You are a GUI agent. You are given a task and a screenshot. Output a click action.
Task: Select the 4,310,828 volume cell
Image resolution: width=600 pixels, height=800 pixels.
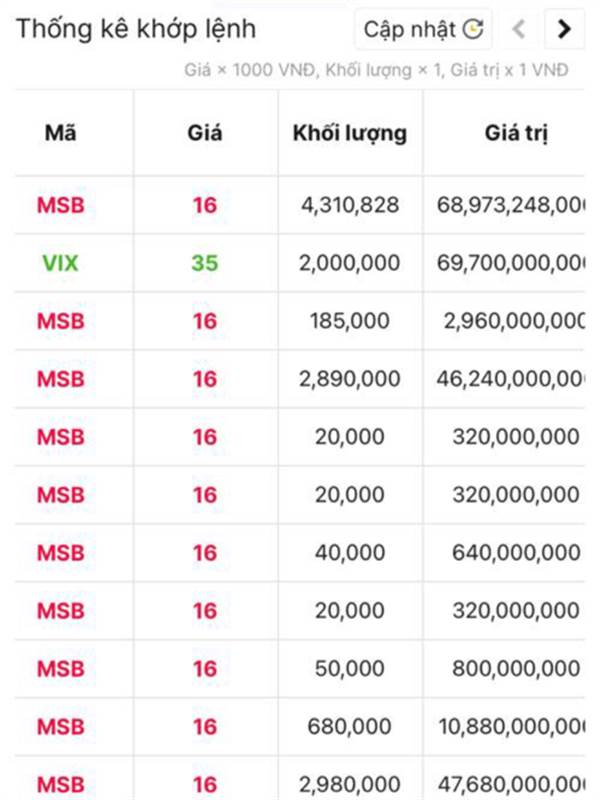click(x=350, y=205)
